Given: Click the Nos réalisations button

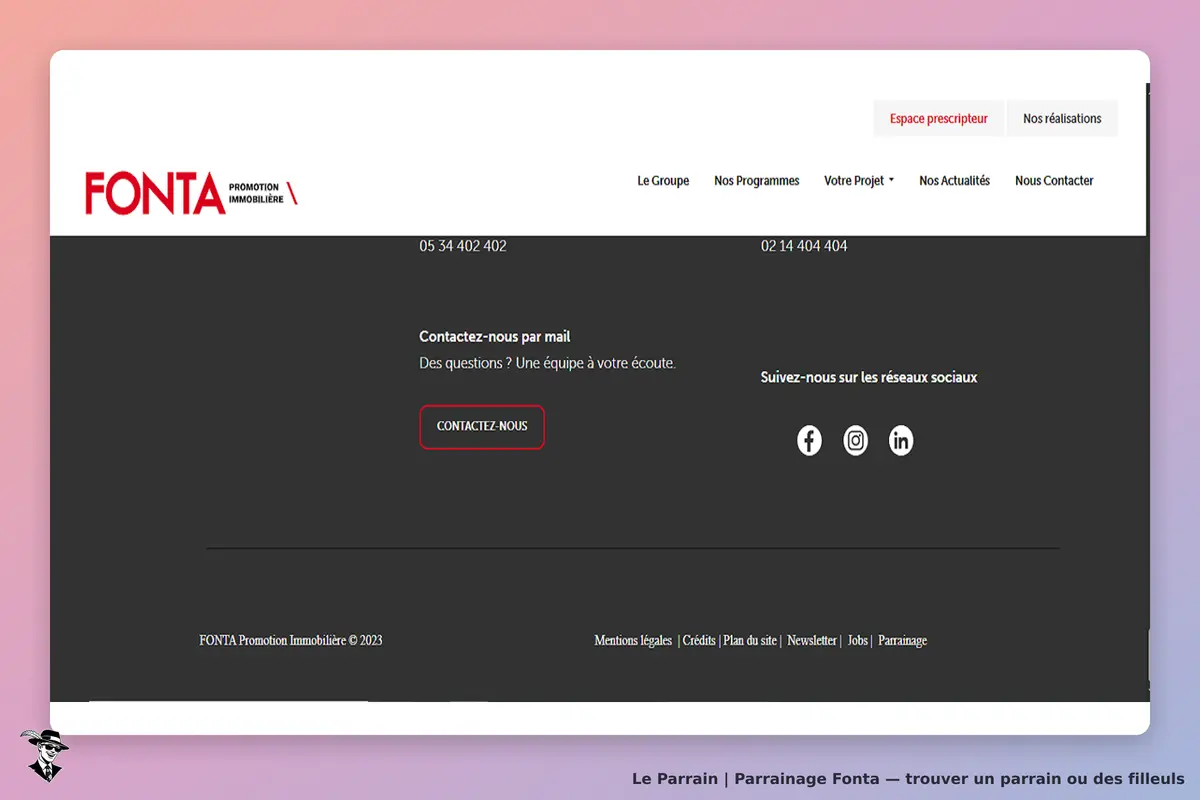Looking at the screenshot, I should [1062, 118].
